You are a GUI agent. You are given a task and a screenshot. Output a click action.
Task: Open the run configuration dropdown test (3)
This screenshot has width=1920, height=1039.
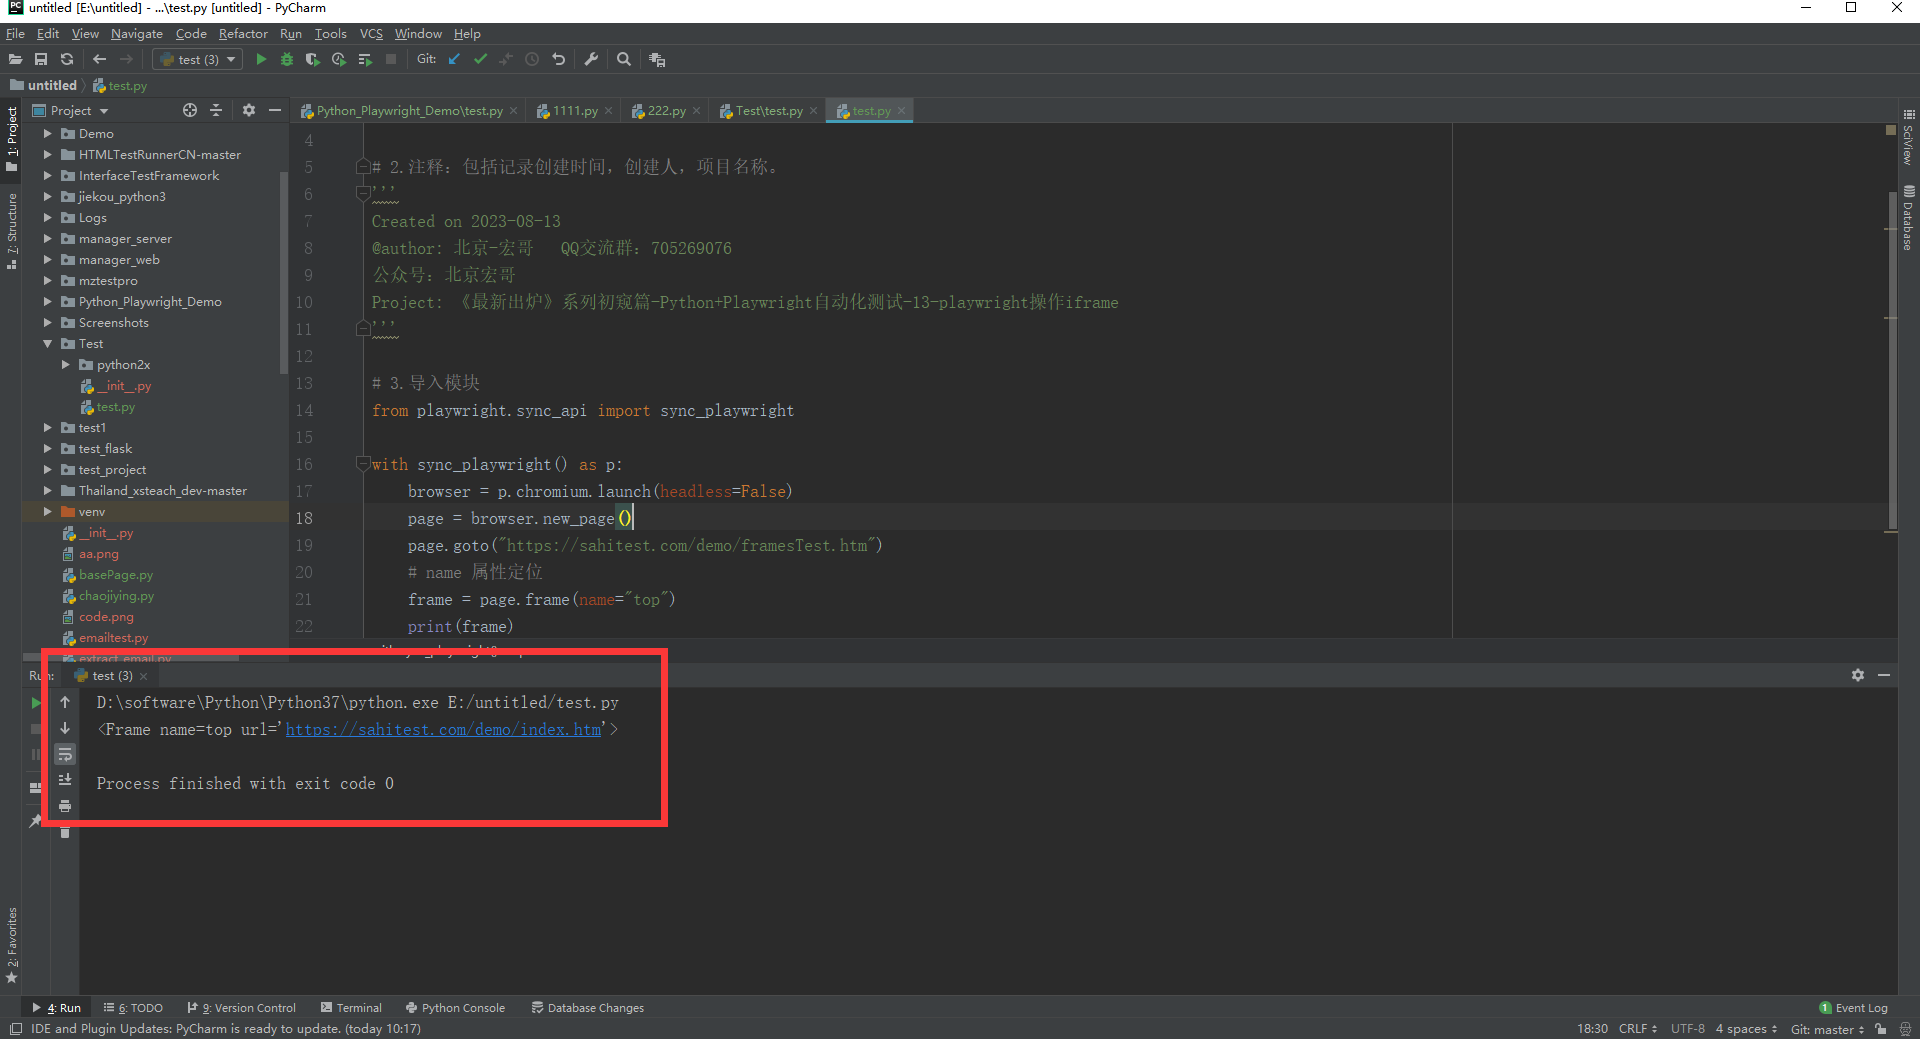[196, 59]
